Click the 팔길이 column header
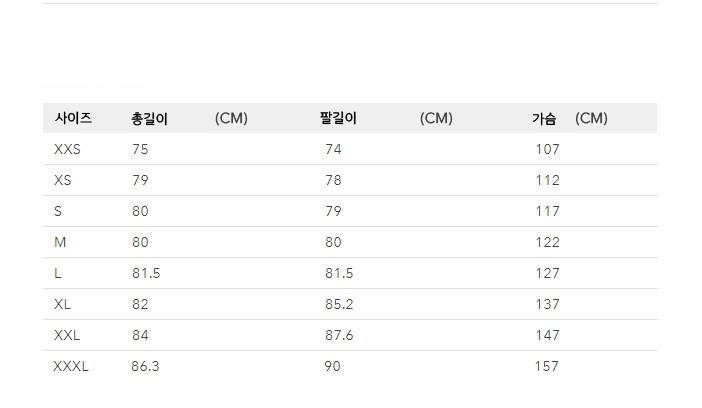 pos(338,118)
